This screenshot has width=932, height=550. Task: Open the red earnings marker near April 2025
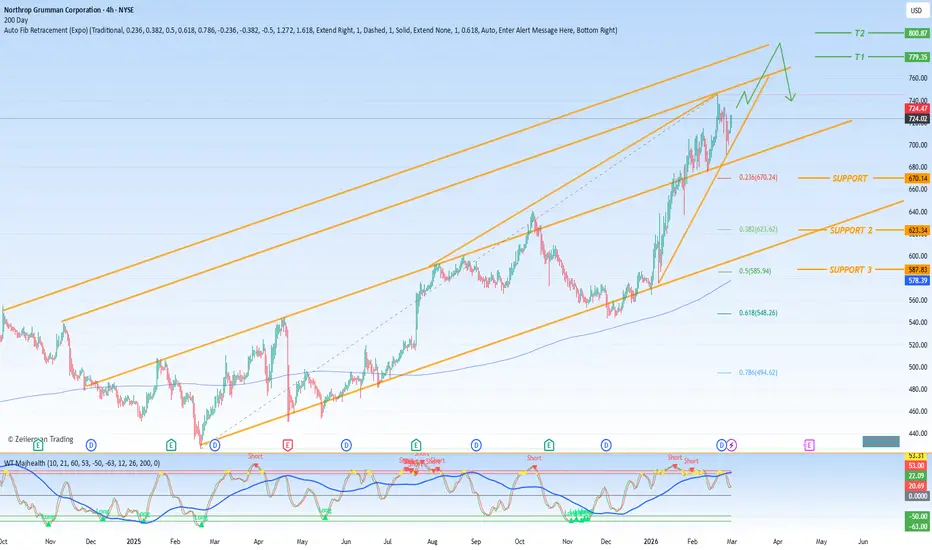coord(288,445)
